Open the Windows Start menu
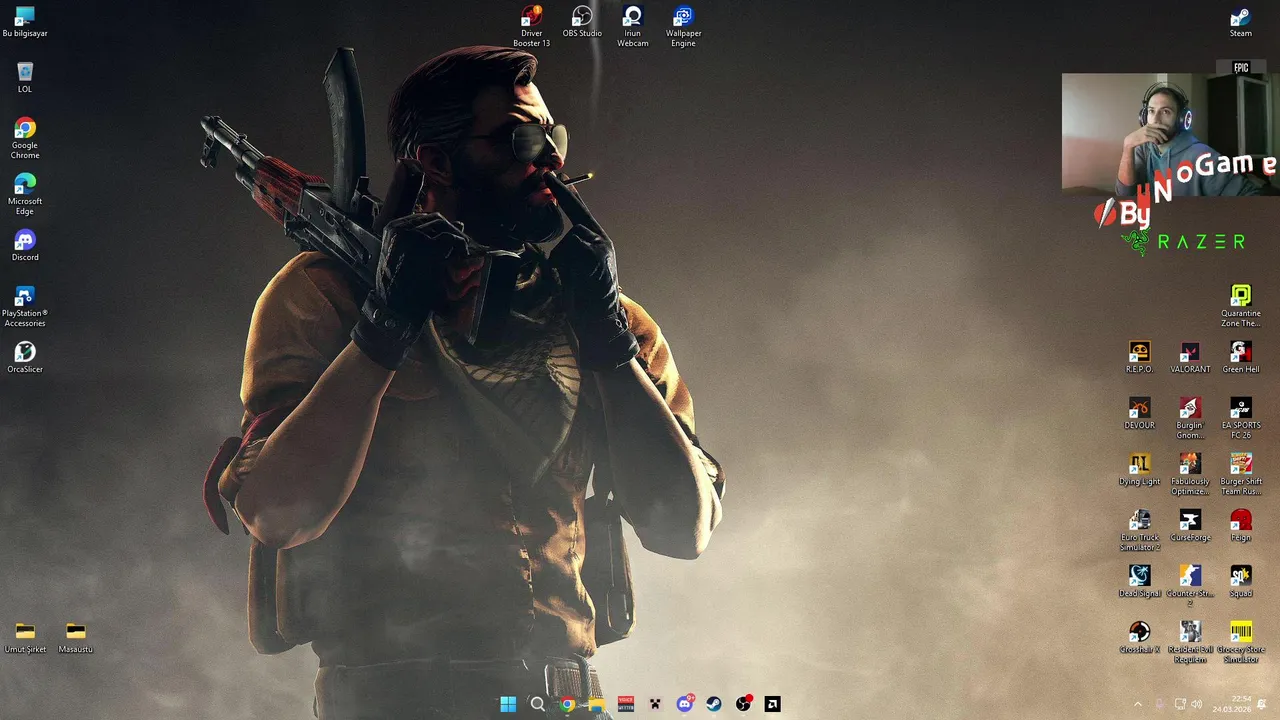Image resolution: width=1280 pixels, height=720 pixels. pos(508,704)
